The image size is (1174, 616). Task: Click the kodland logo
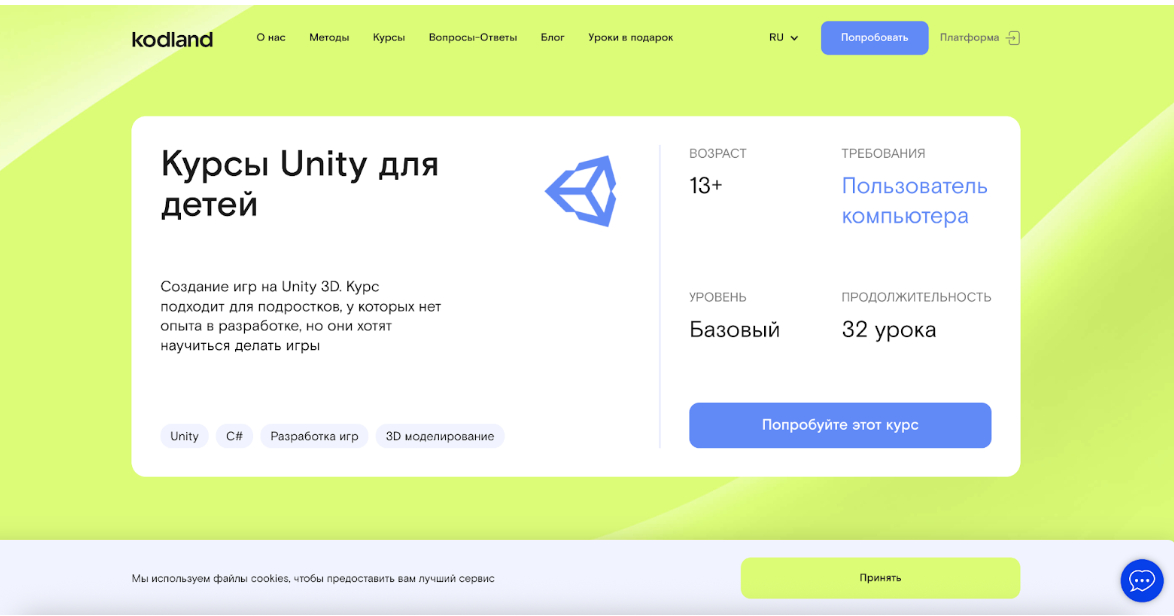point(172,39)
